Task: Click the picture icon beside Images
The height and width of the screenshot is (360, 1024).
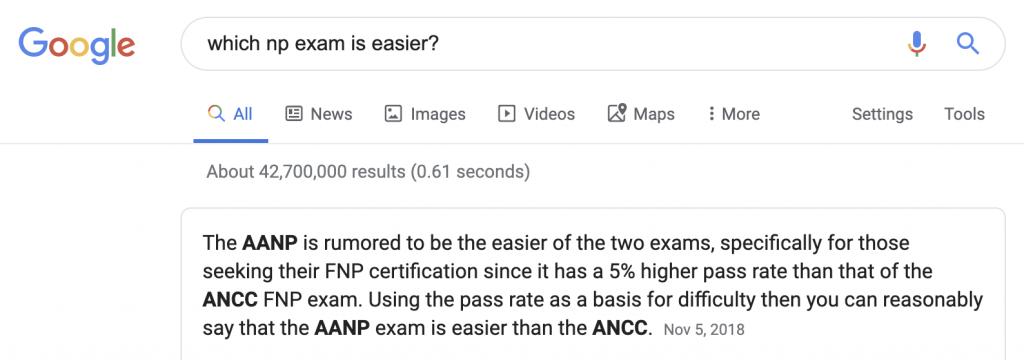Action: pos(393,114)
